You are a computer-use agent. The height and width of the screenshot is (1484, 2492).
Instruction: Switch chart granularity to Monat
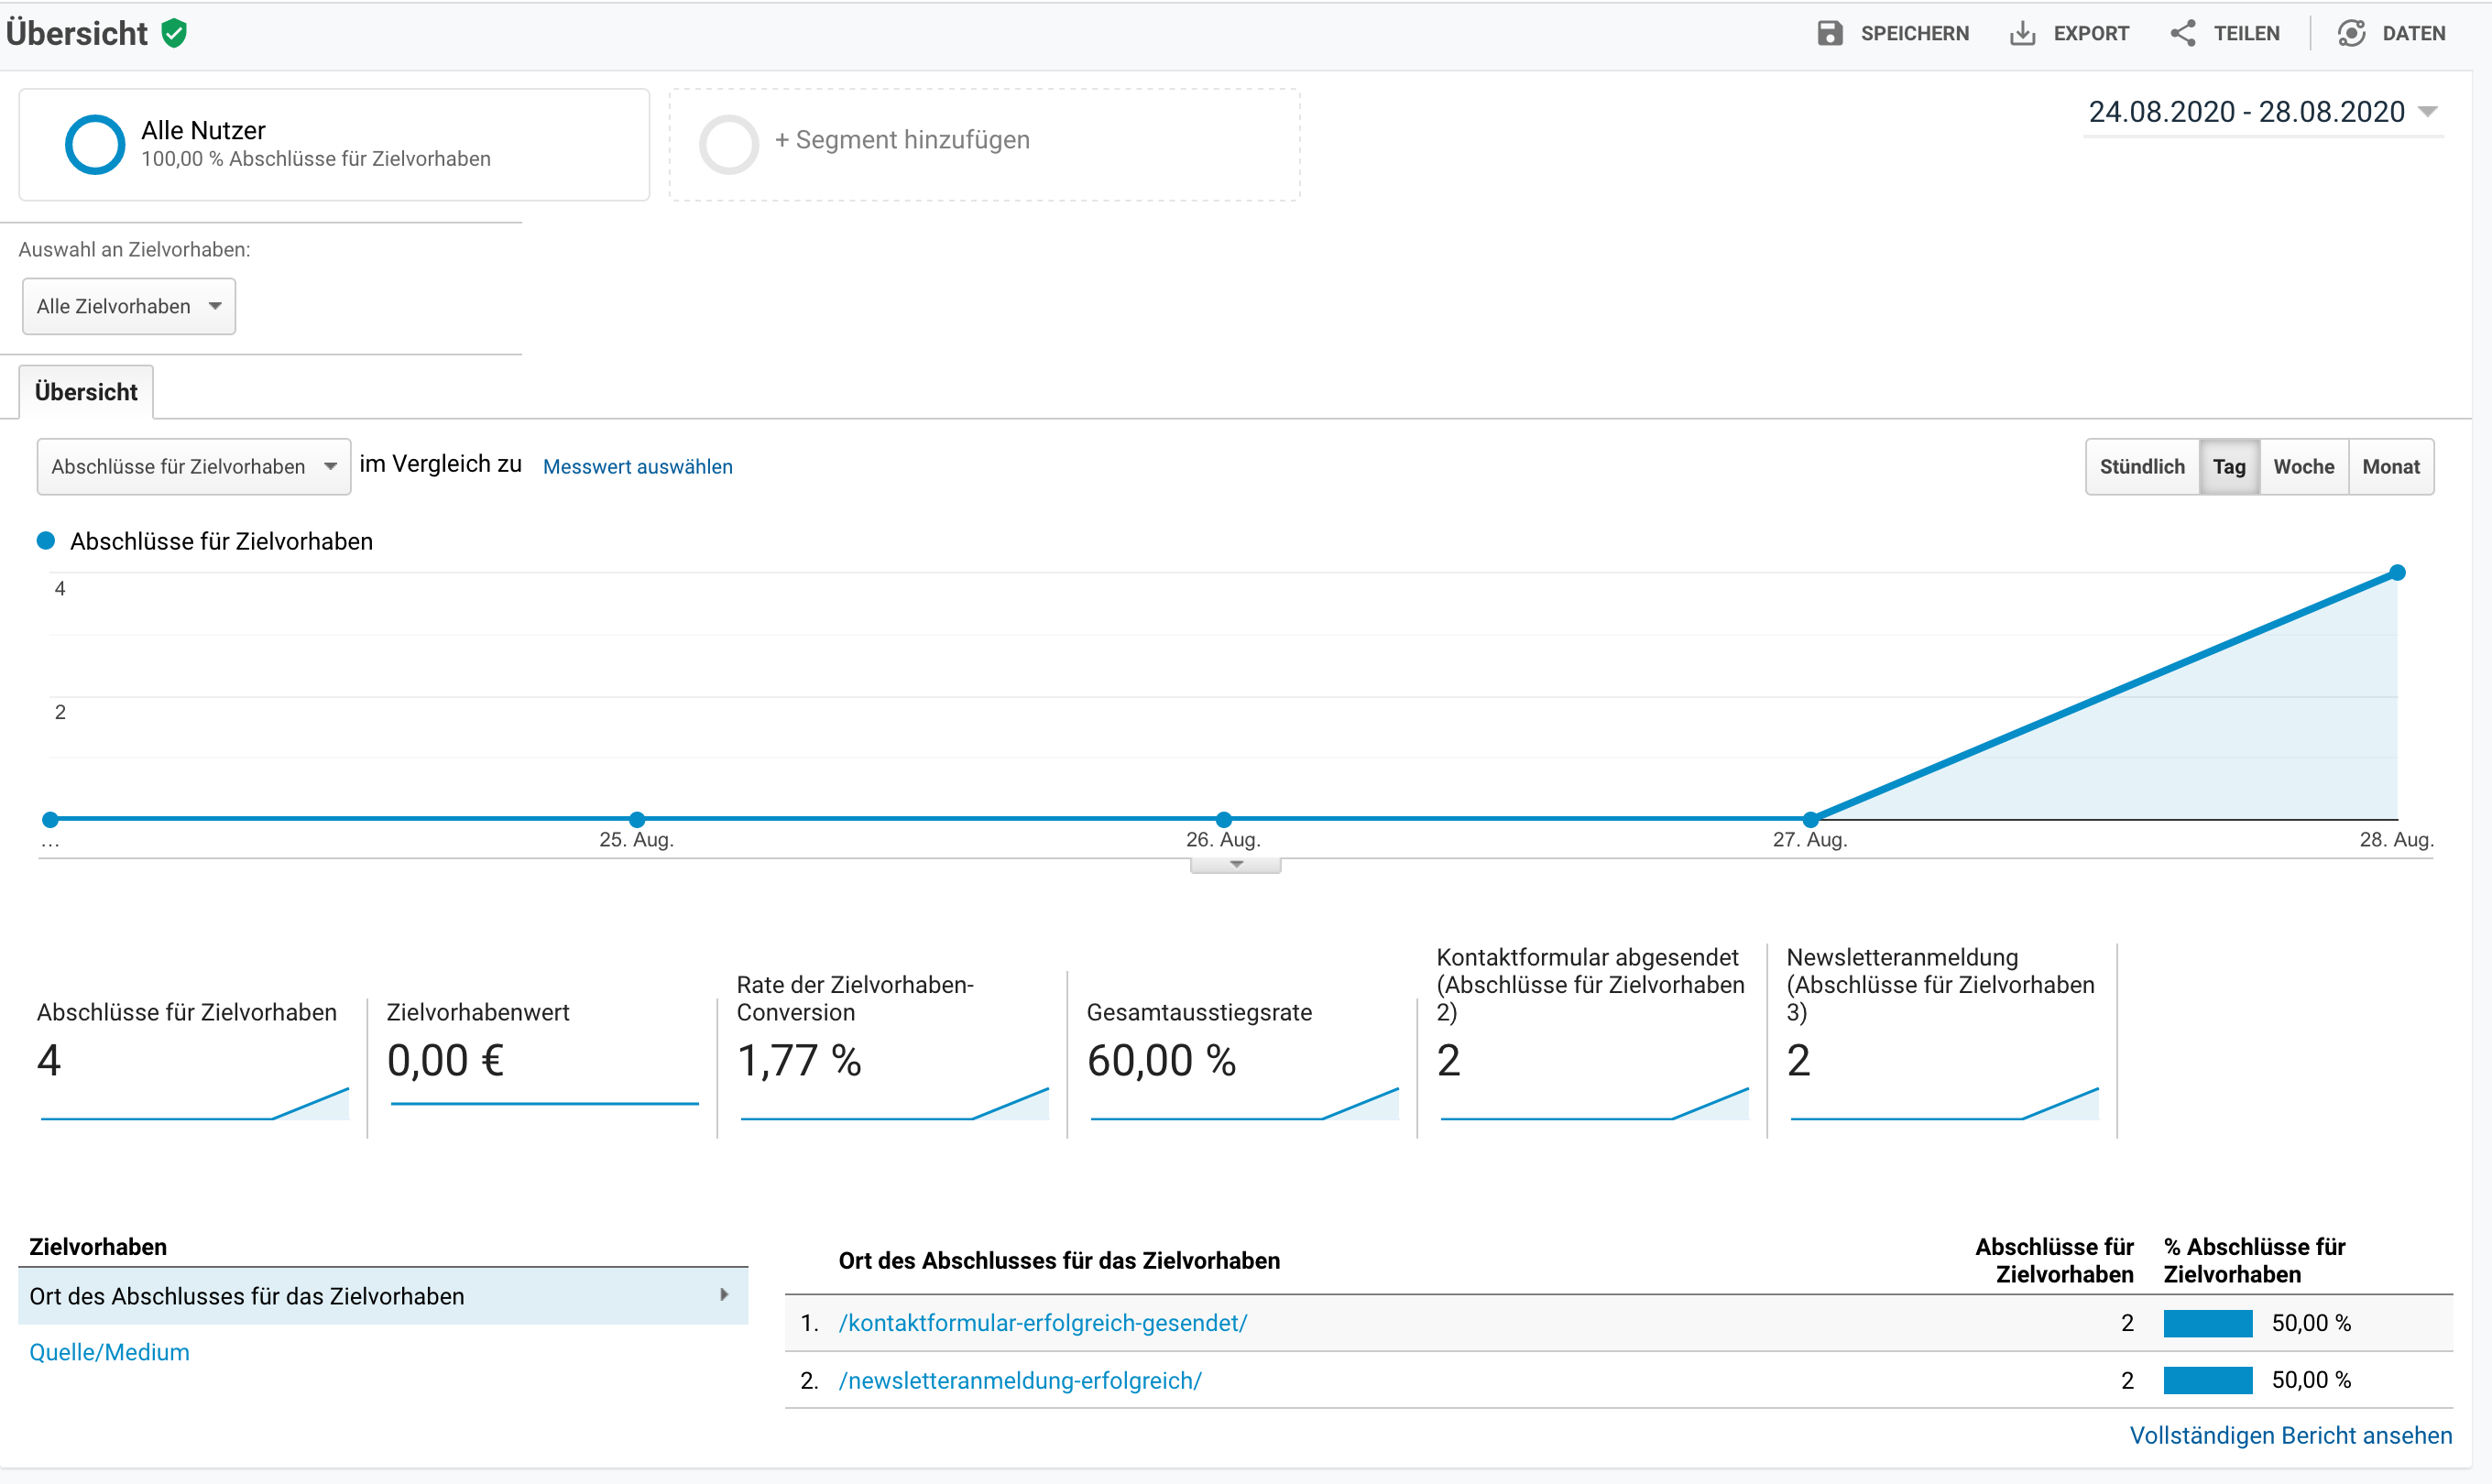point(2390,467)
